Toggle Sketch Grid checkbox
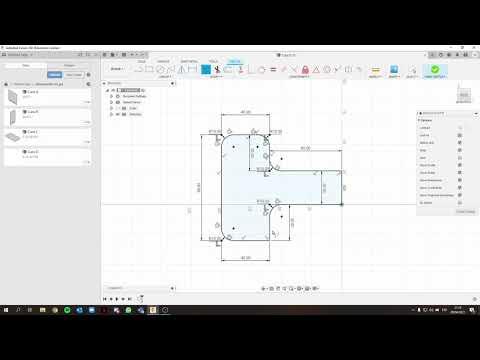 tap(460, 143)
